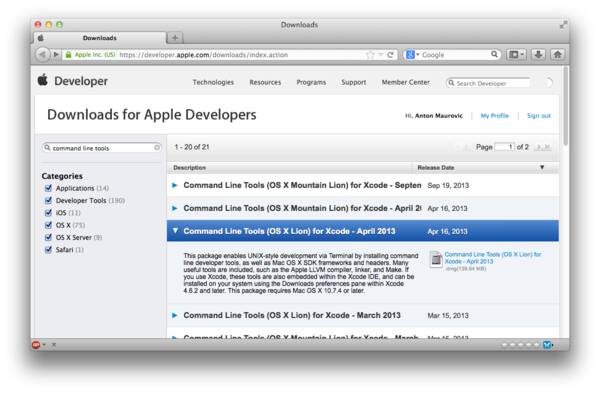Screen dimensions: 600x393
Task: Click the 1 - 20 of 21 results count
Action: (x=192, y=147)
